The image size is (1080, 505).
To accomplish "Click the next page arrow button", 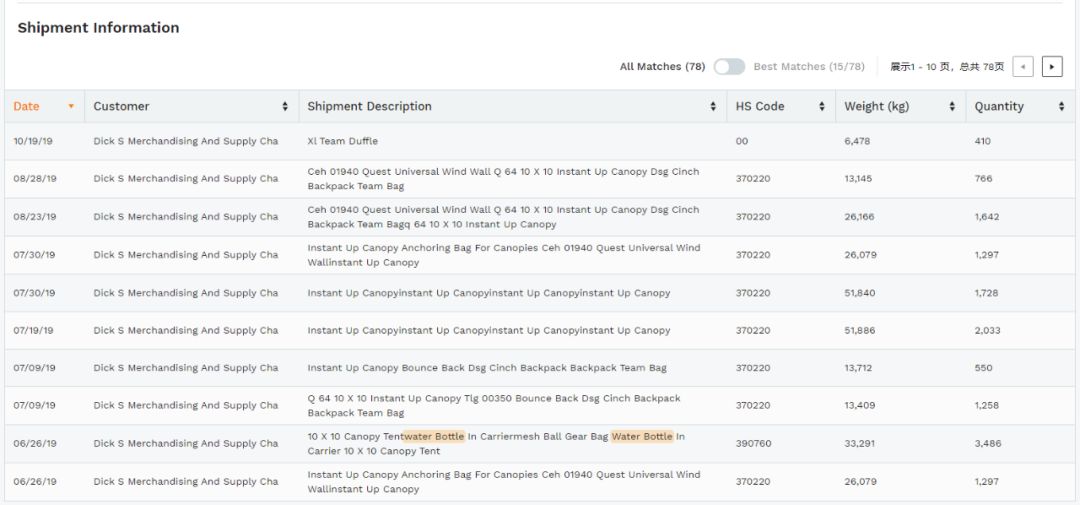I will point(1051,67).
